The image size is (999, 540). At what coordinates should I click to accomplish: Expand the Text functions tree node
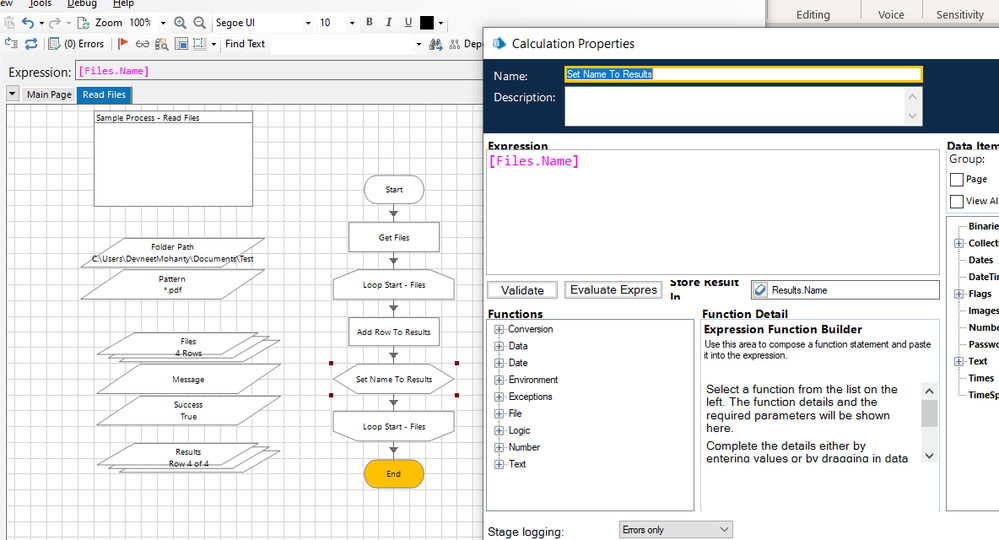(499, 465)
